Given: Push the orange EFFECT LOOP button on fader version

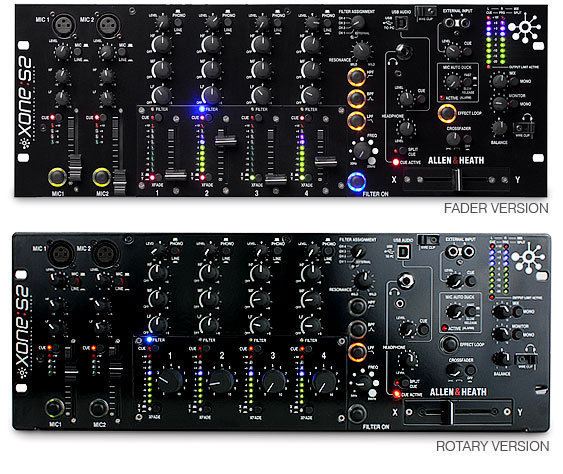Looking at the screenshot, I should tap(447, 113).
